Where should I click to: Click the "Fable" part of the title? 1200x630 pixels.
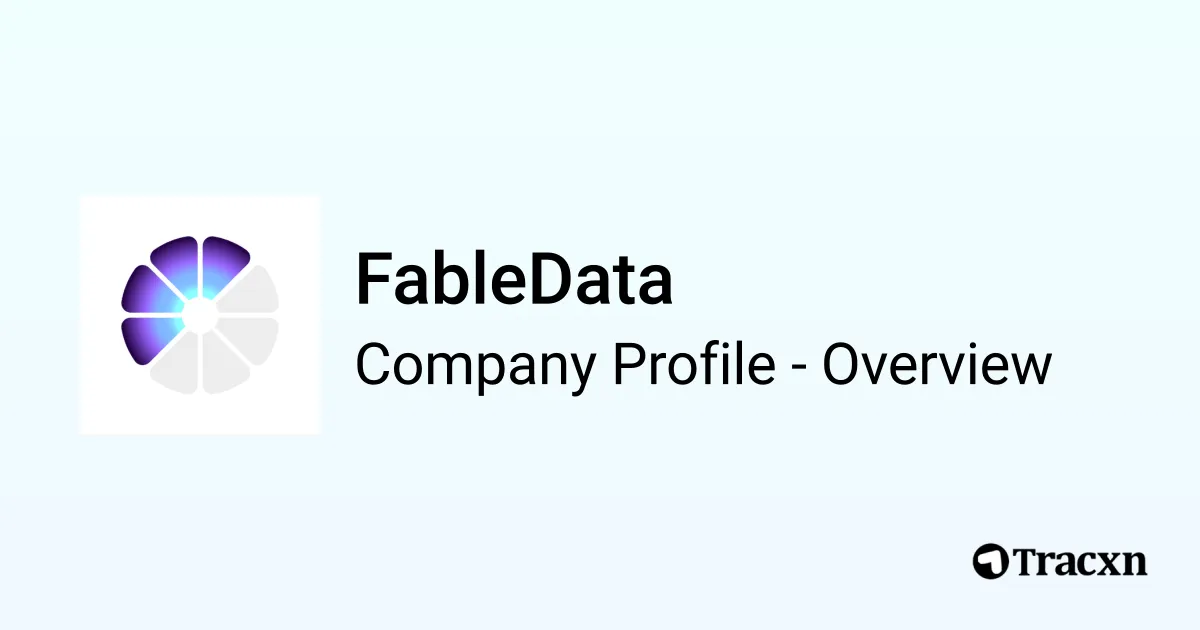(440, 280)
